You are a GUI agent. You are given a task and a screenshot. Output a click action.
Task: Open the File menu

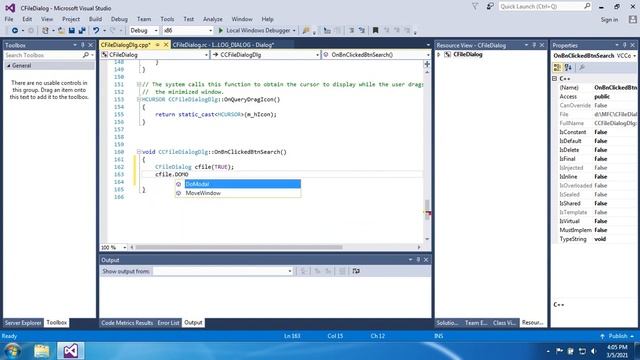coord(9,19)
